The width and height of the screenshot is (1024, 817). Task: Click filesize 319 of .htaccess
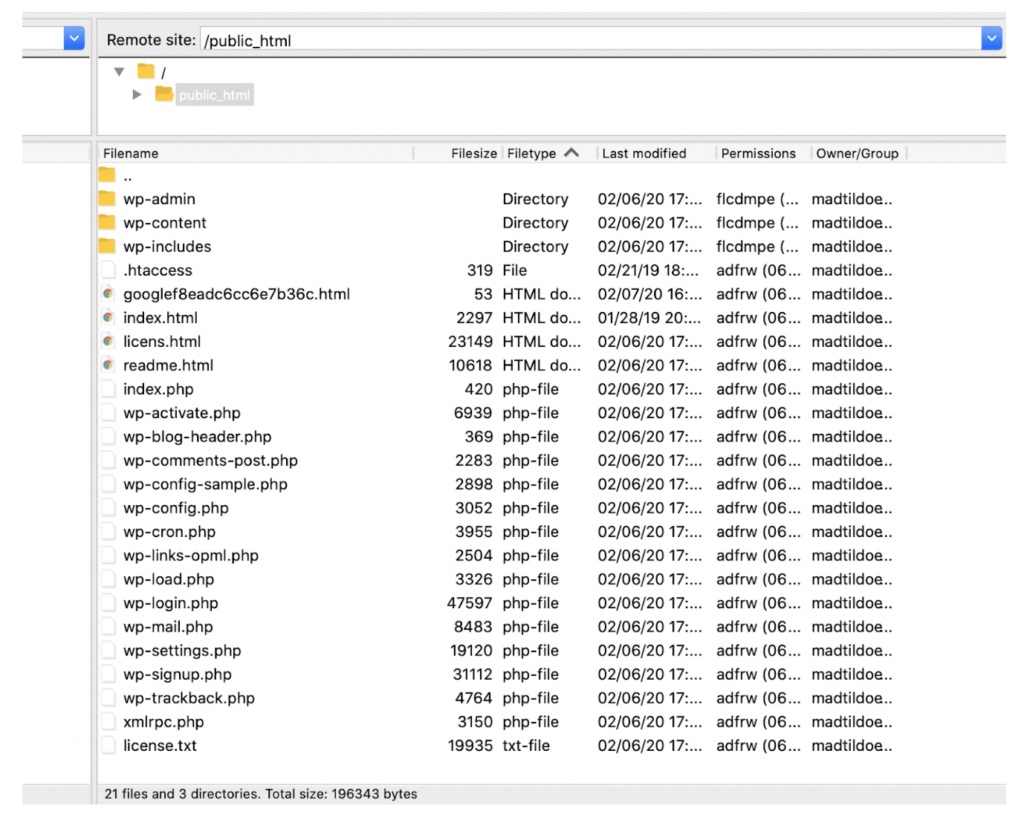479,270
